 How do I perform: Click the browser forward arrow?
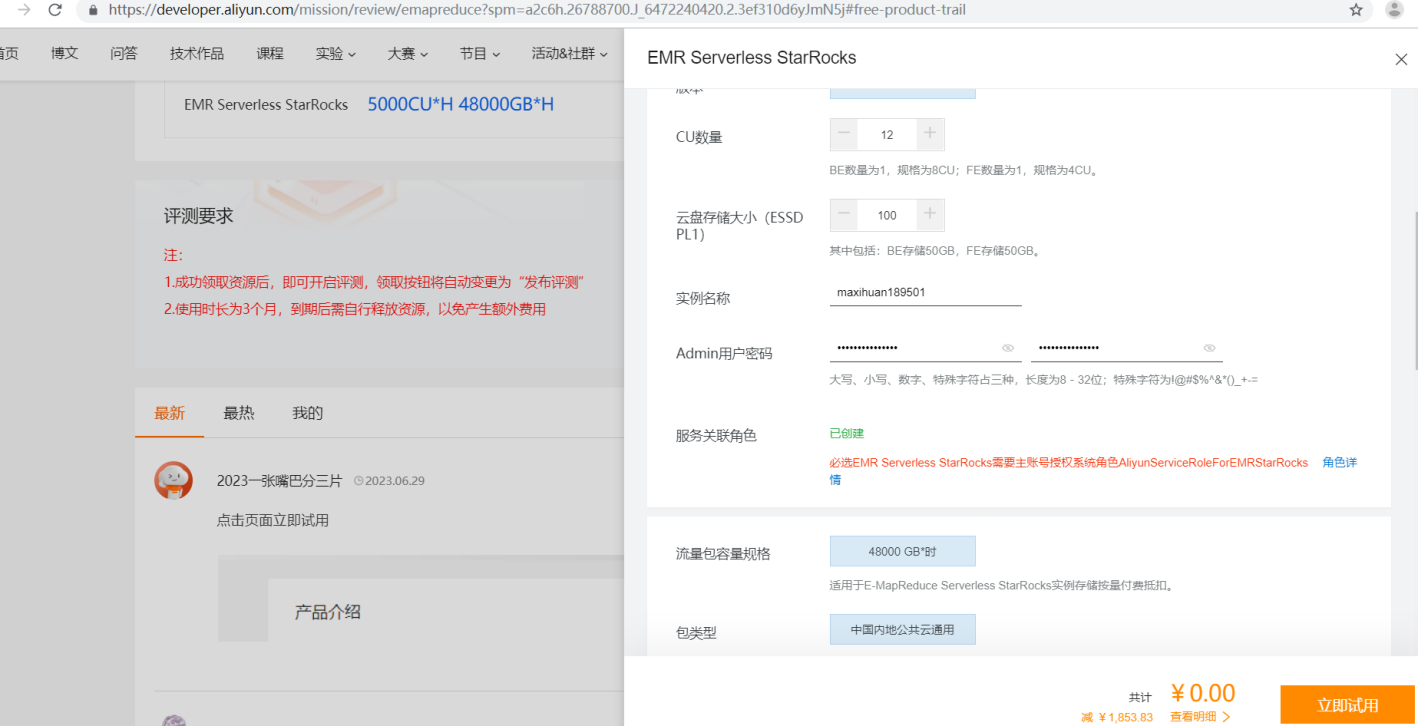25,10
